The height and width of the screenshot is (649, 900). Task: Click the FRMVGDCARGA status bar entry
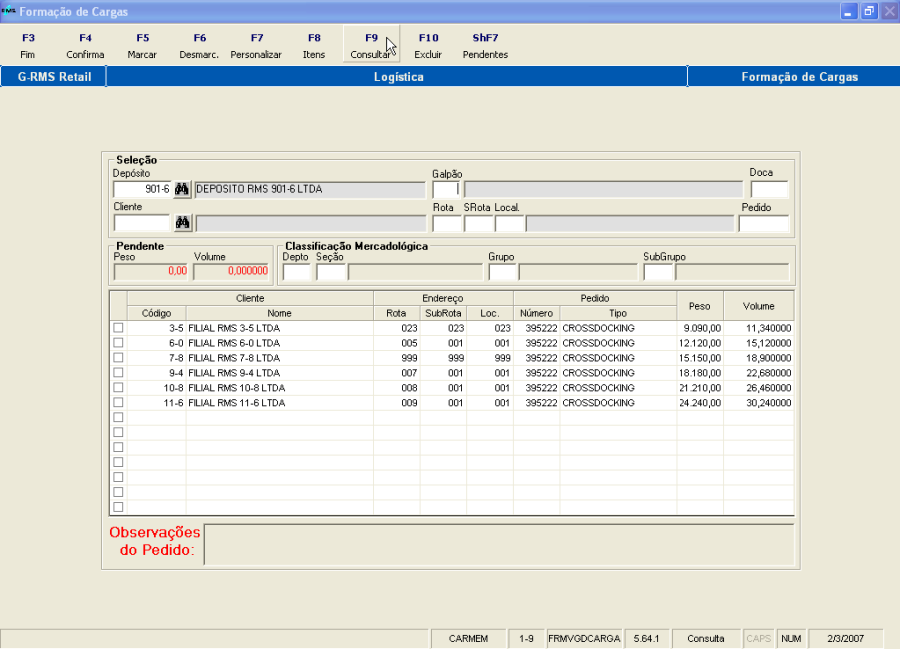coord(584,639)
